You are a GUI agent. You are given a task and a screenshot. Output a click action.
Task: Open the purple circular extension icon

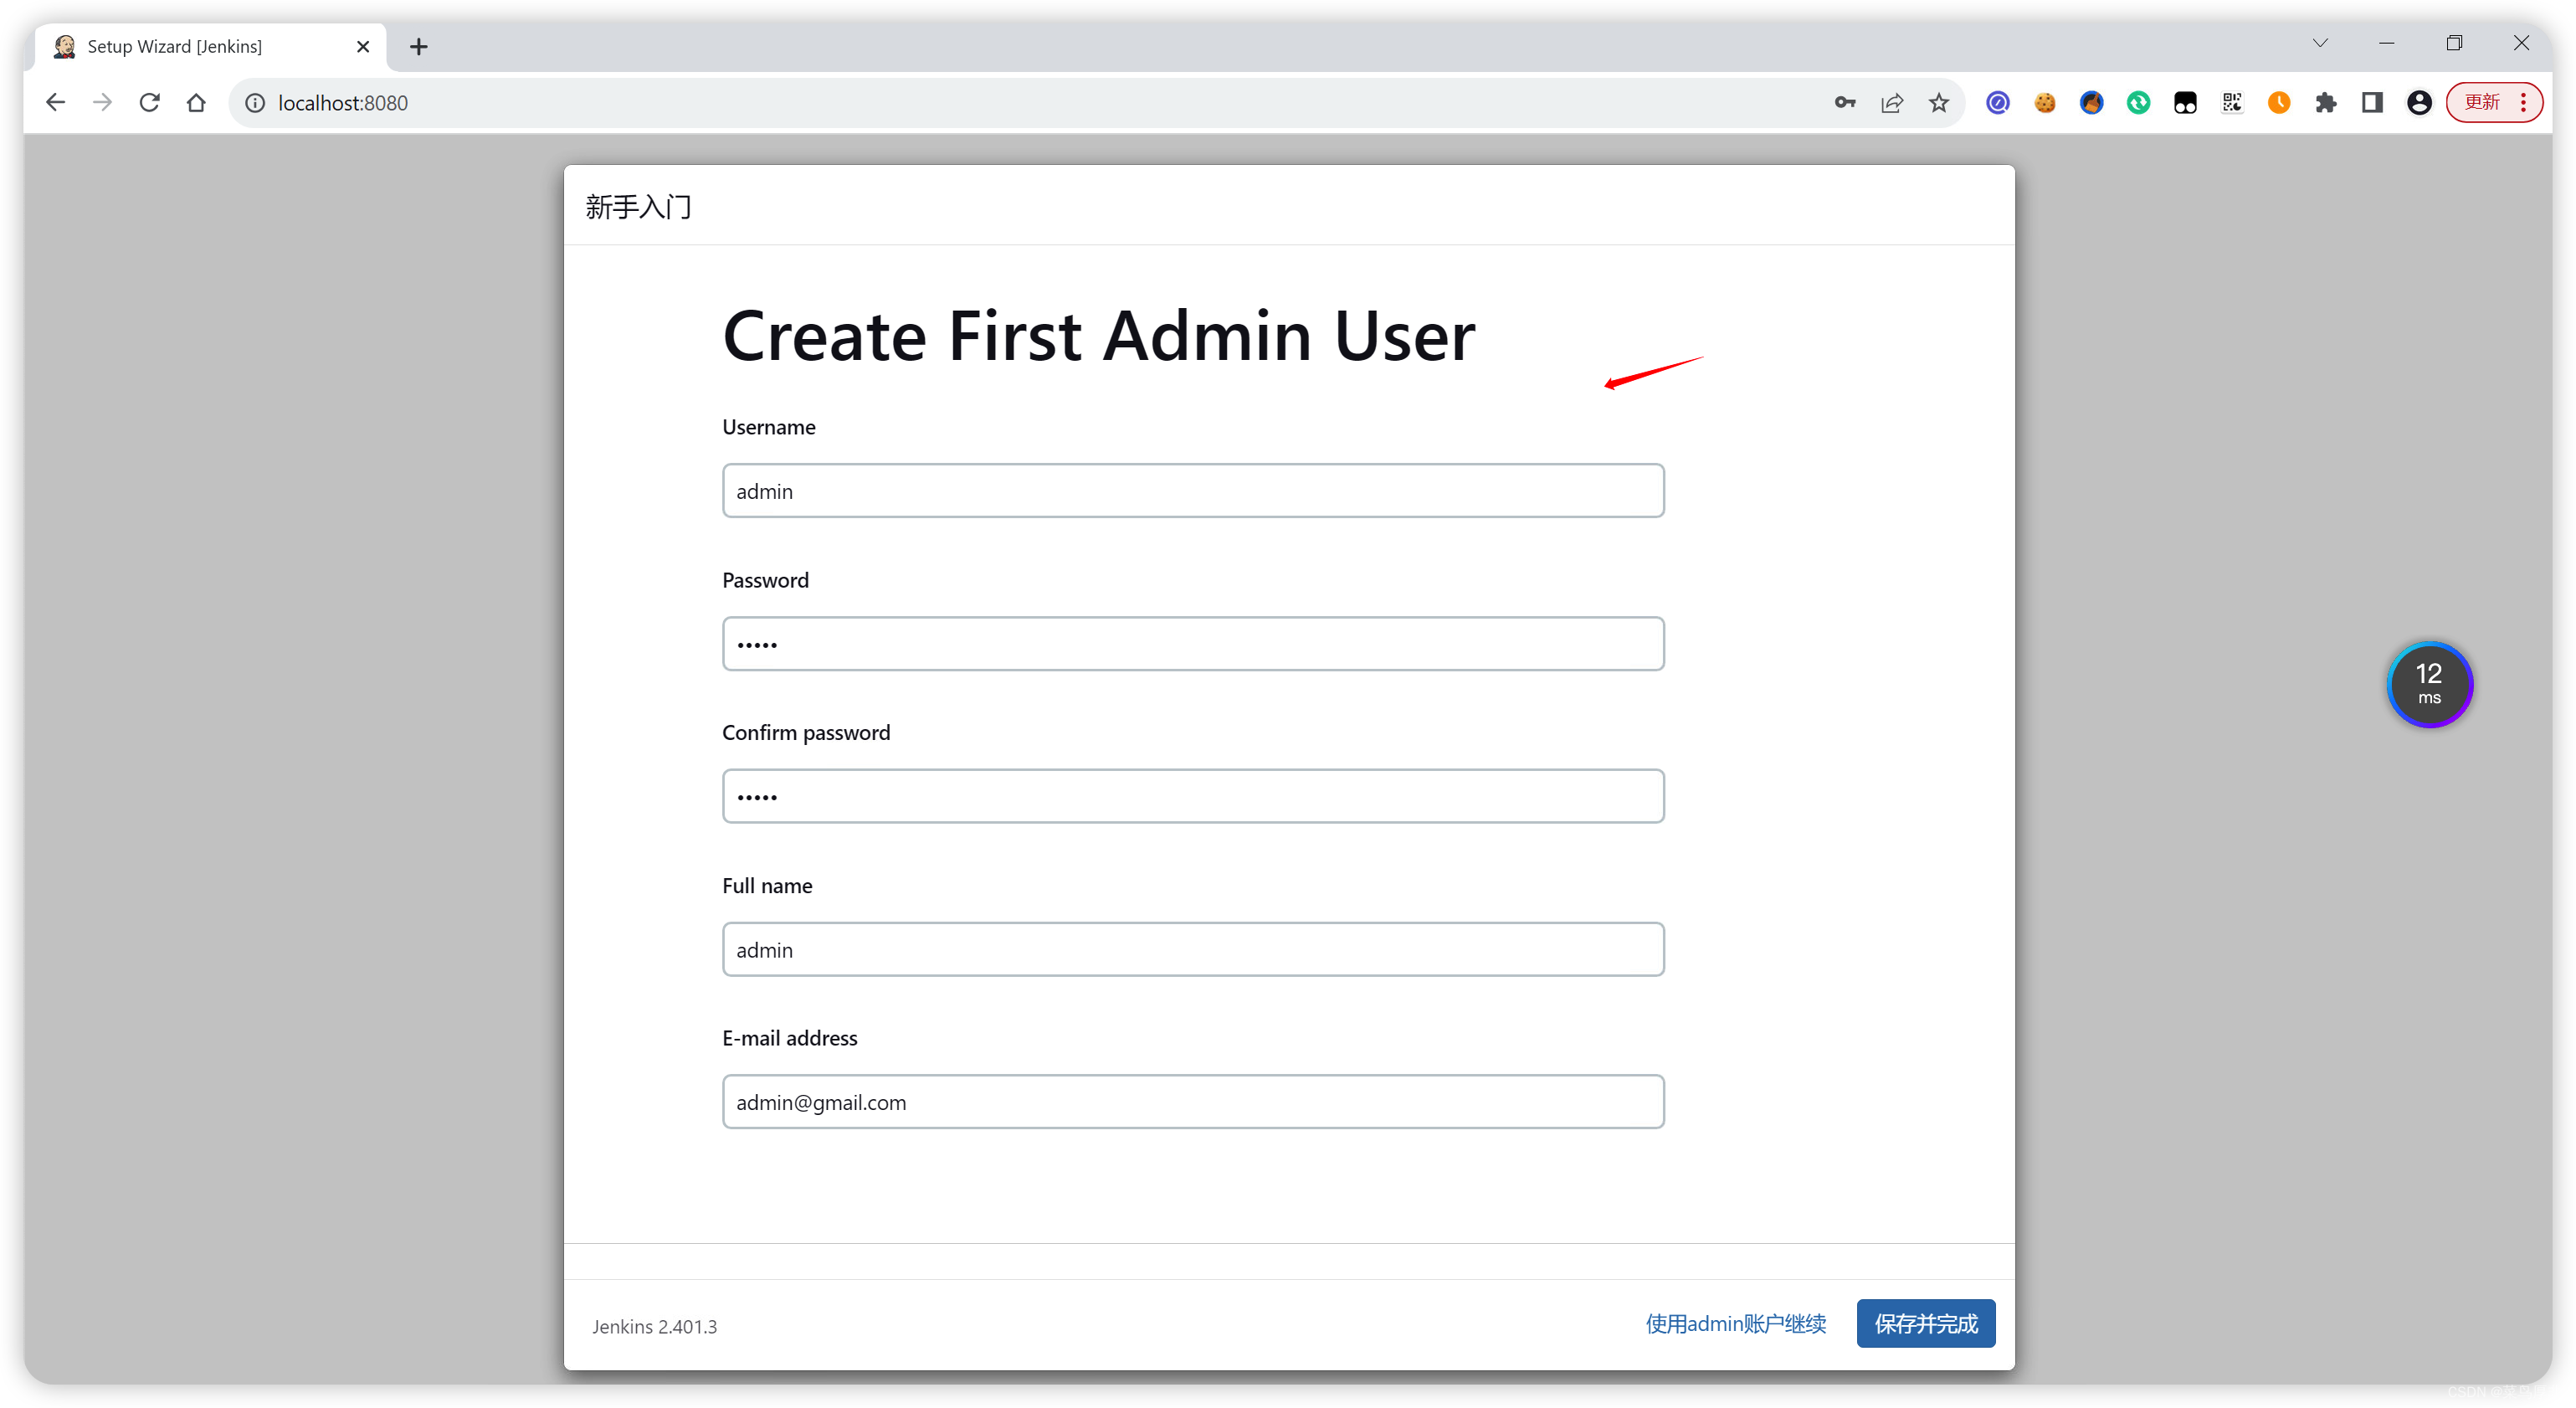click(x=1998, y=102)
